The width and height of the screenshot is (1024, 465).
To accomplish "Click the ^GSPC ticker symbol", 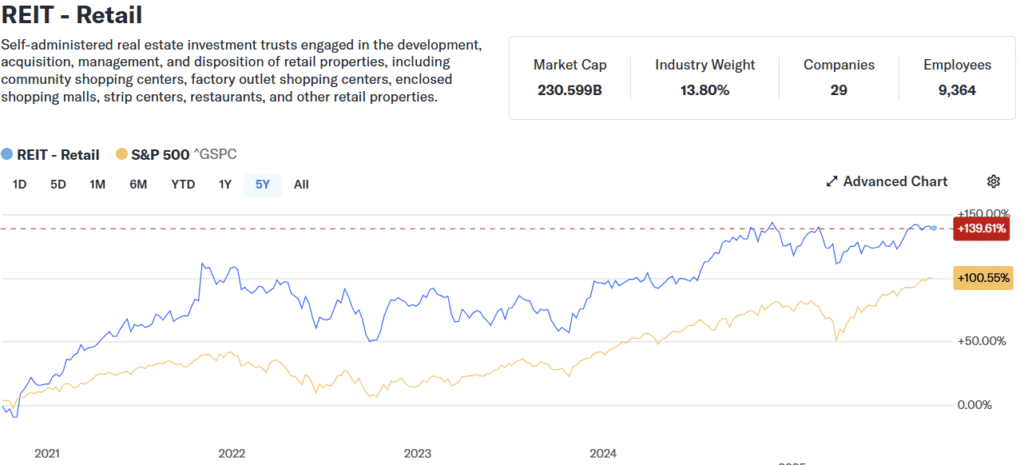I will [215, 154].
